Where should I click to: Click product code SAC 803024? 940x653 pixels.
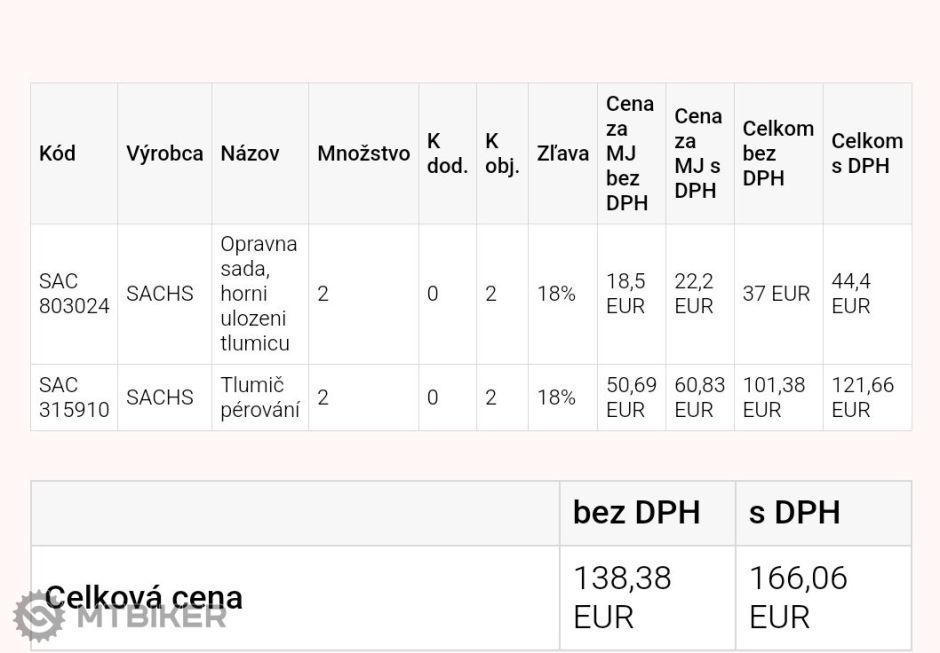[x=74, y=294]
